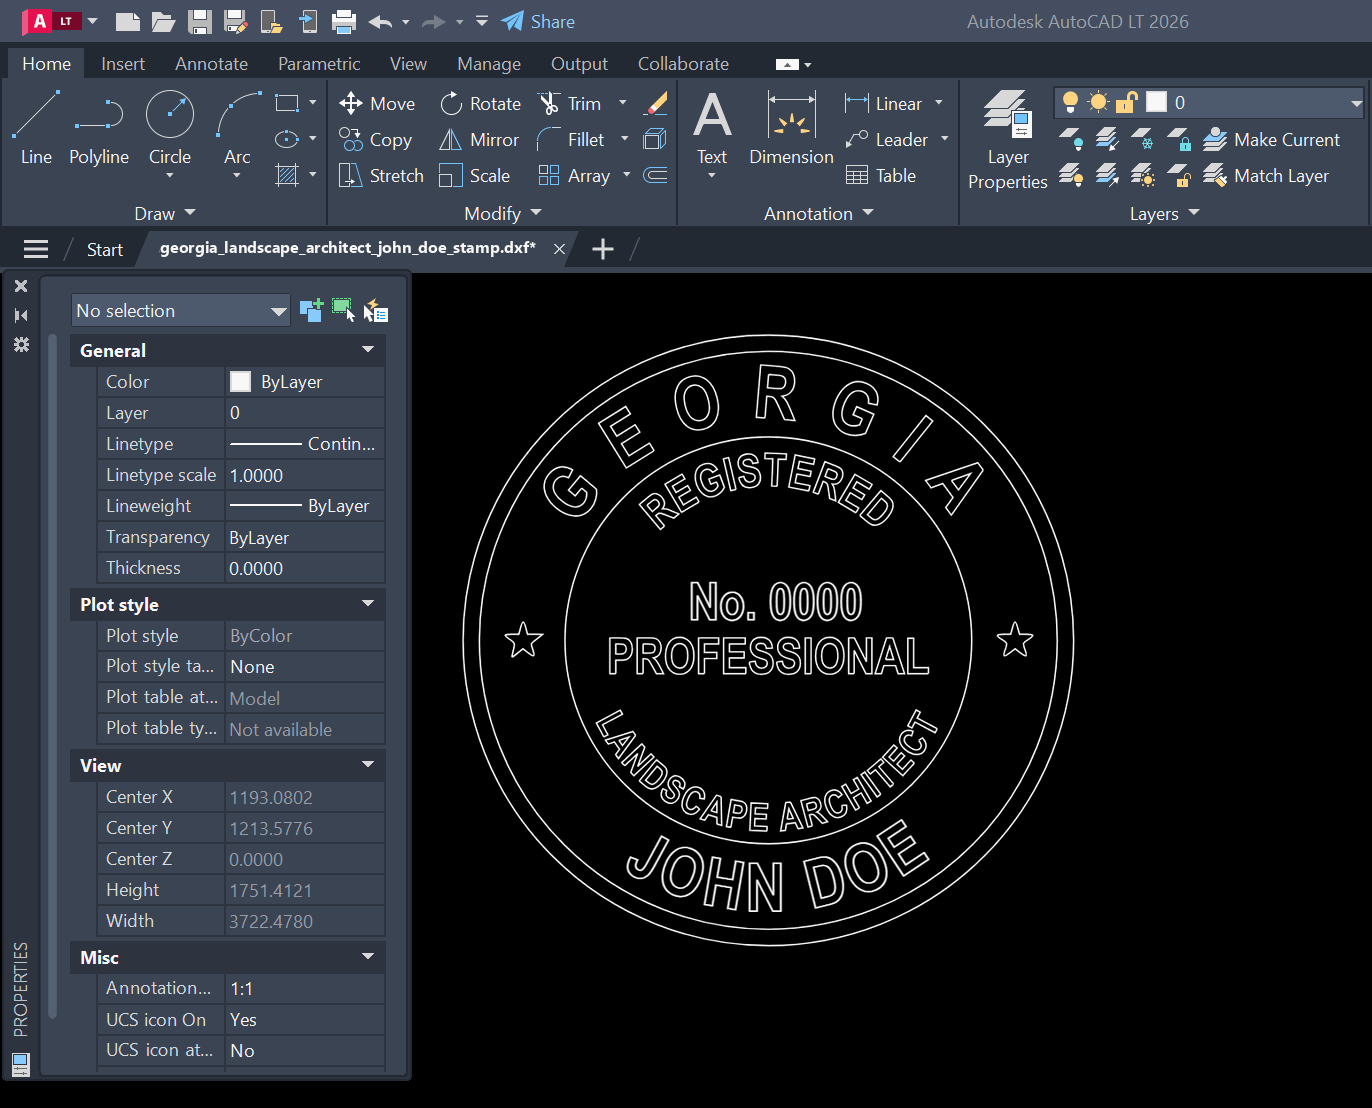Viewport: 1372px width, 1108px height.
Task: Expand the Modify panel flyout
Action: [x=503, y=213]
